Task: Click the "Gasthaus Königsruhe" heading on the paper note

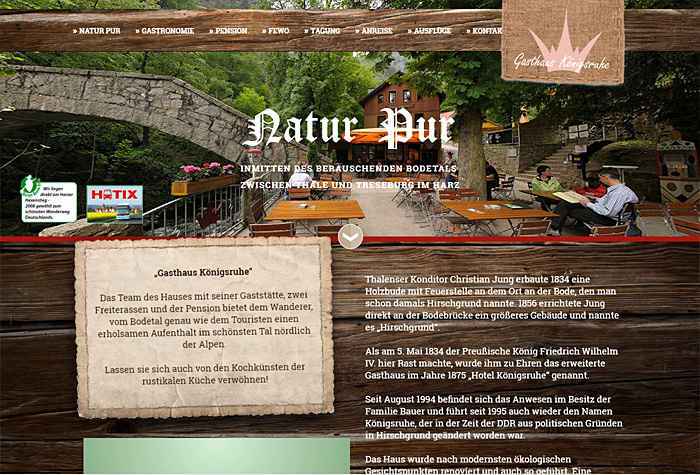Action: [204, 272]
